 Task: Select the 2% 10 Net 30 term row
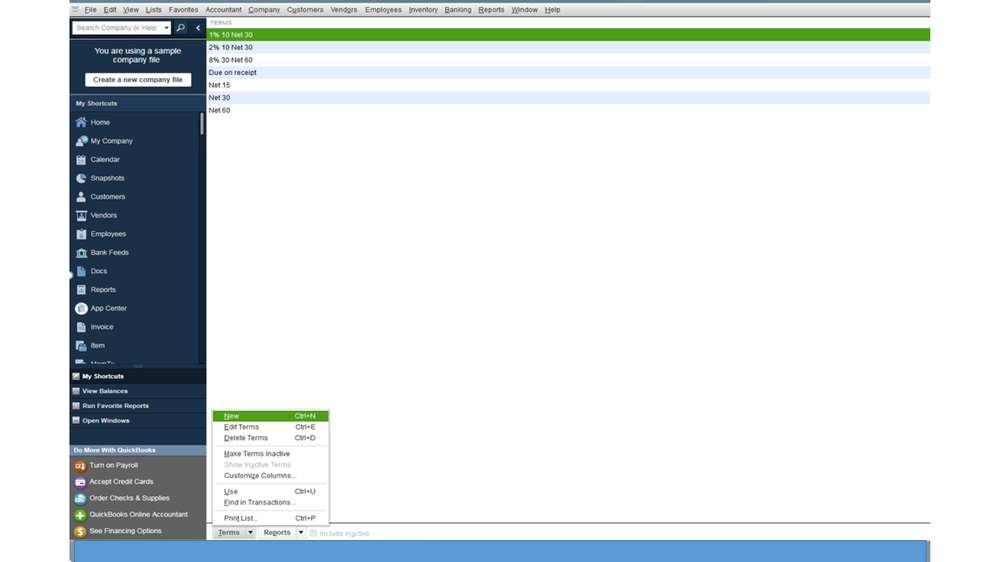pos(568,47)
